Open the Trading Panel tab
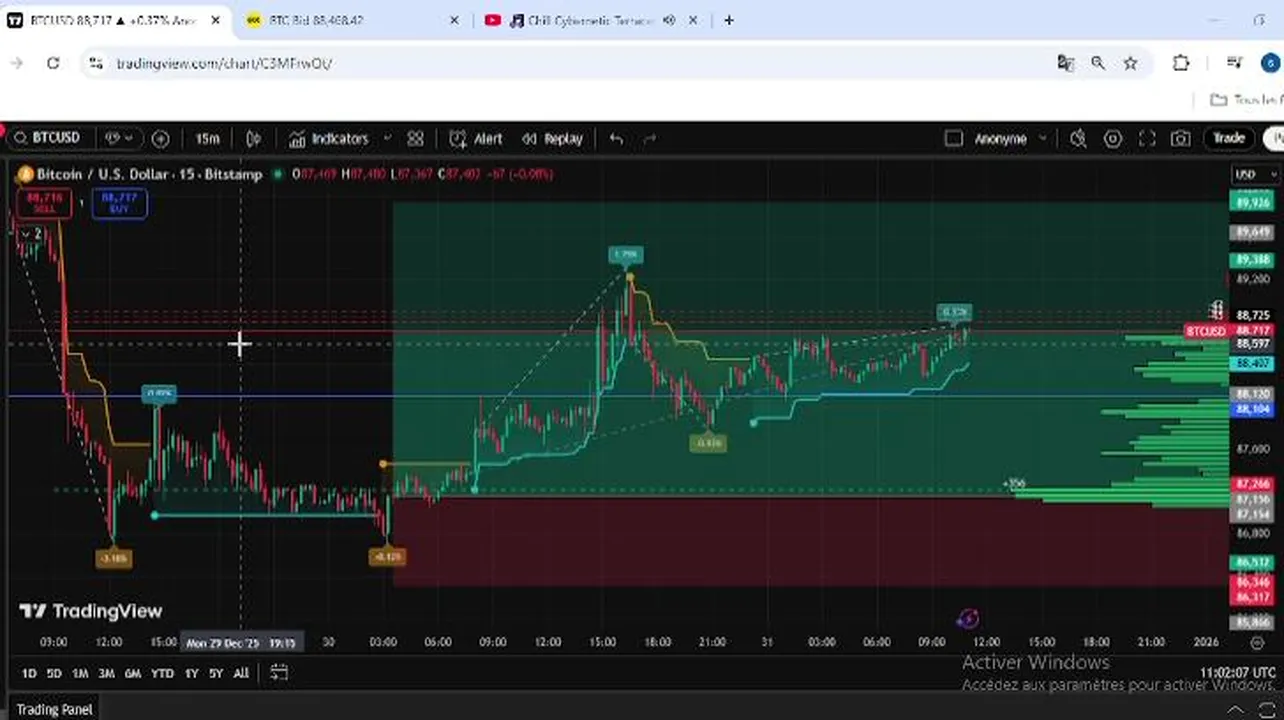Viewport: 1284px width, 720px height. click(54, 709)
